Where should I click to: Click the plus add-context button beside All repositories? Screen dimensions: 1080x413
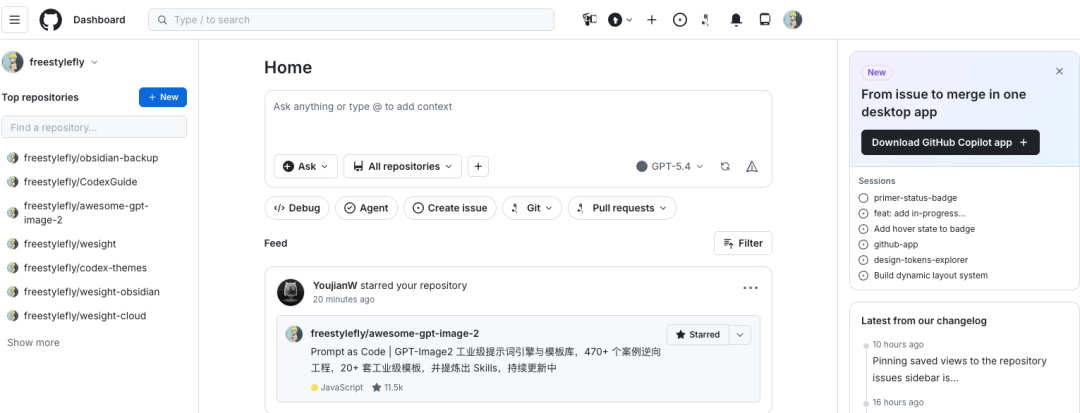[479, 167]
